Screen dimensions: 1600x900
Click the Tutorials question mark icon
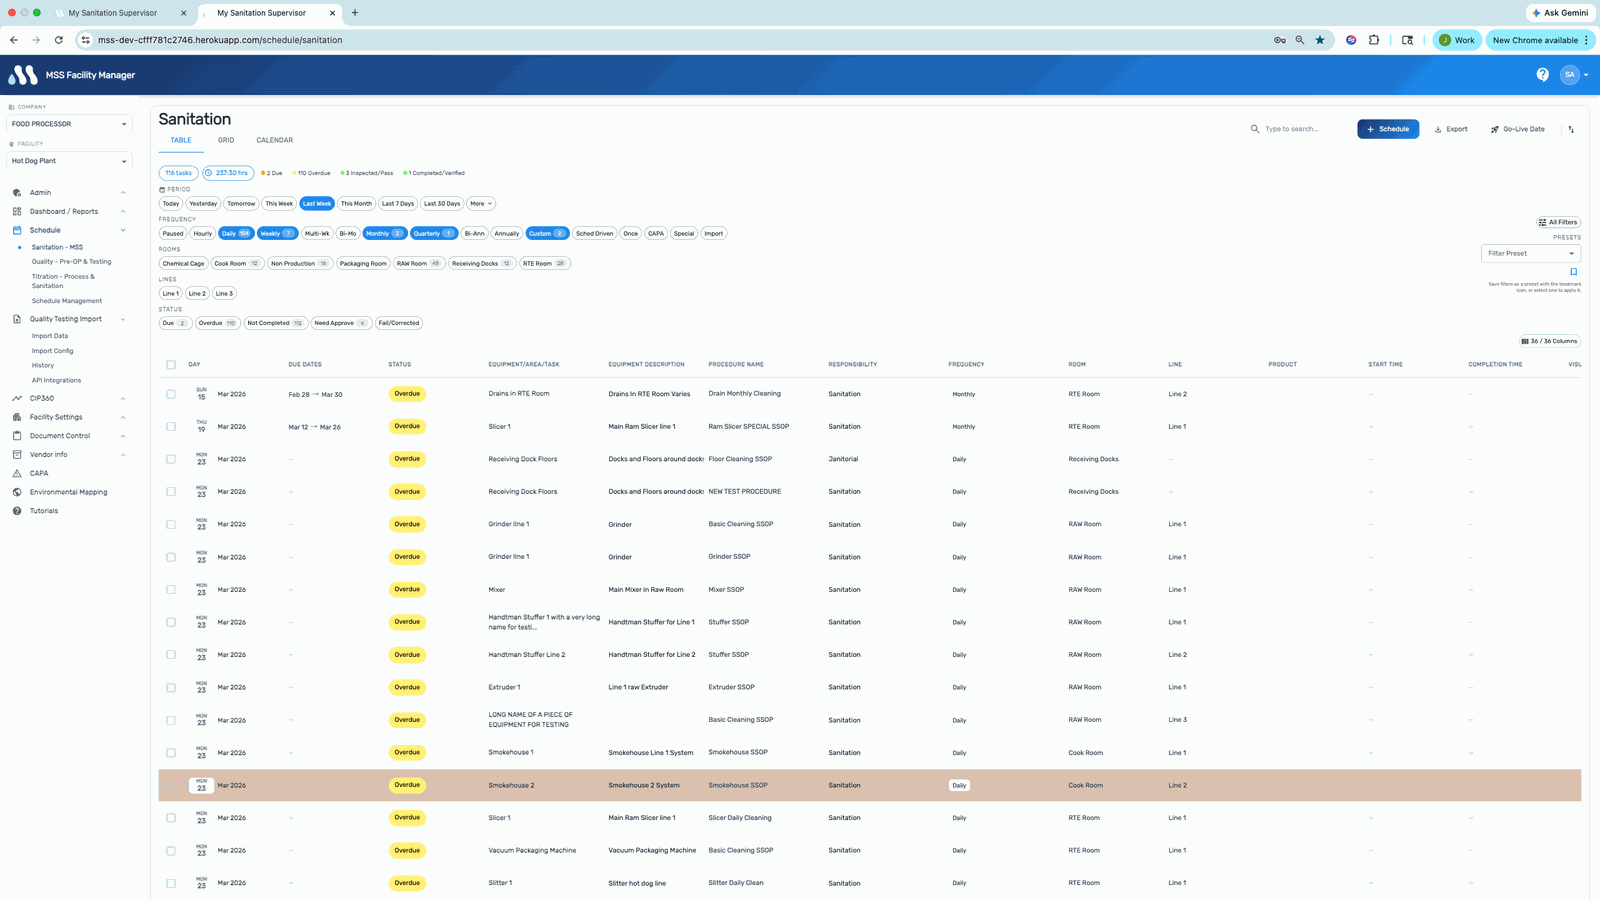point(17,511)
